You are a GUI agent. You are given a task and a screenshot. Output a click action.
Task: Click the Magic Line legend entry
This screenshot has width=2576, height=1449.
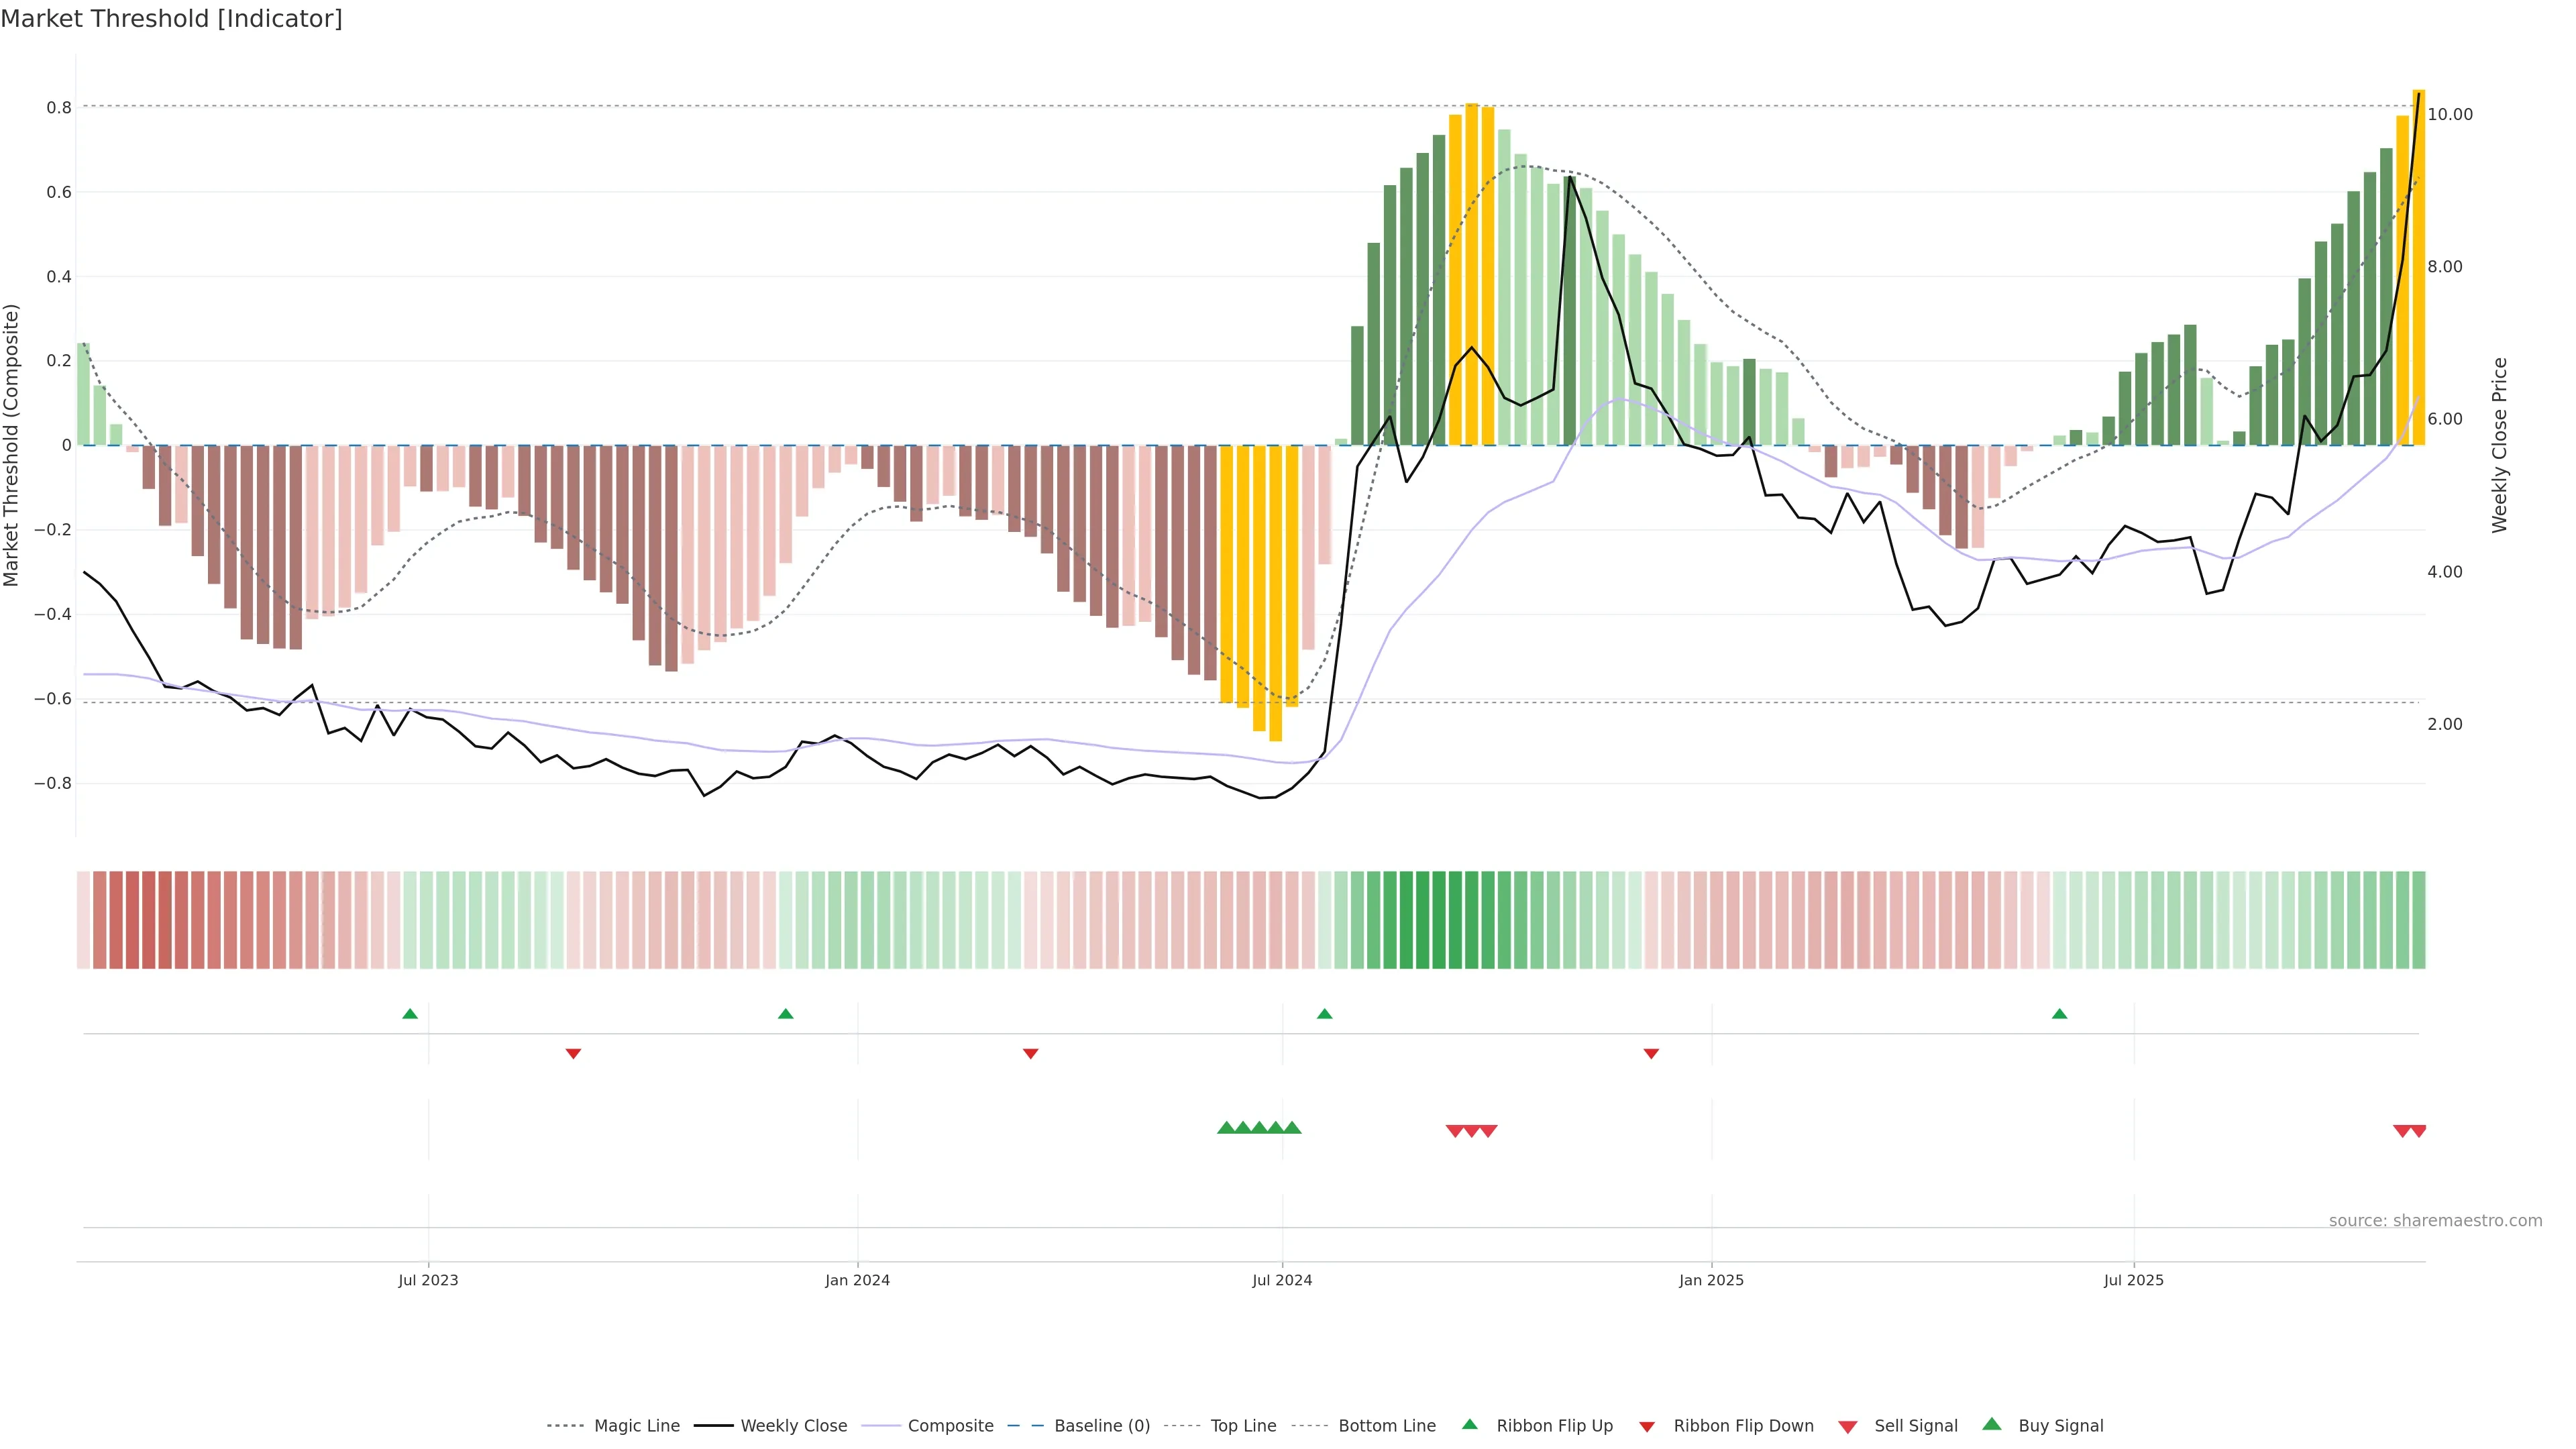[x=636, y=1425]
